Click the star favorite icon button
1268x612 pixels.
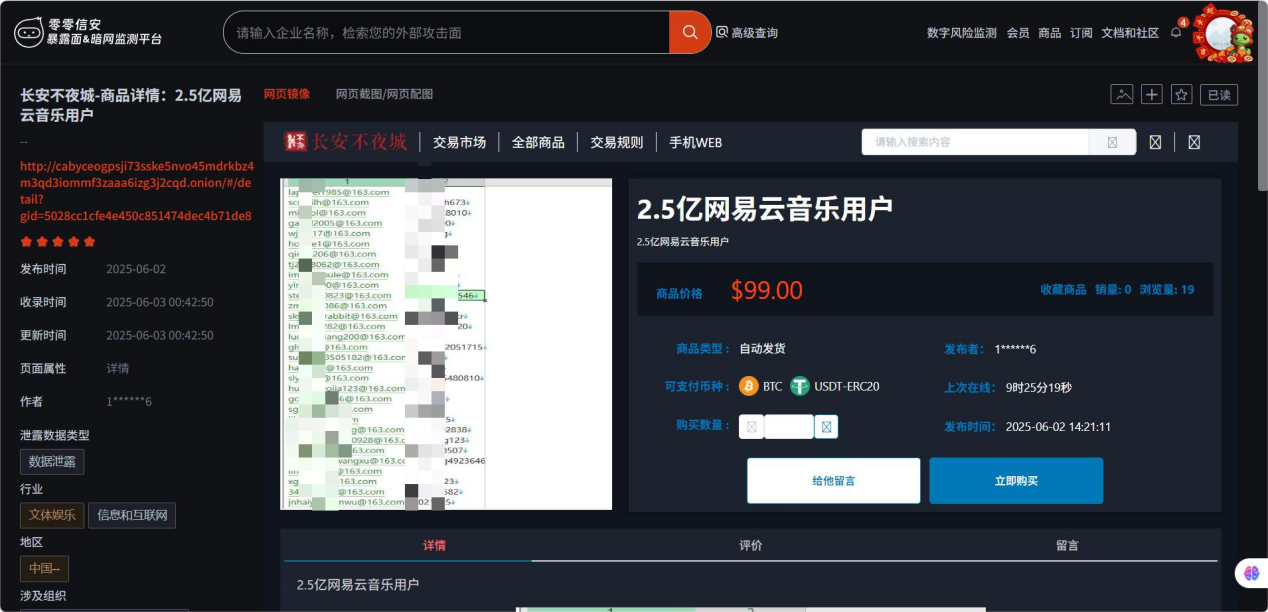1181,94
